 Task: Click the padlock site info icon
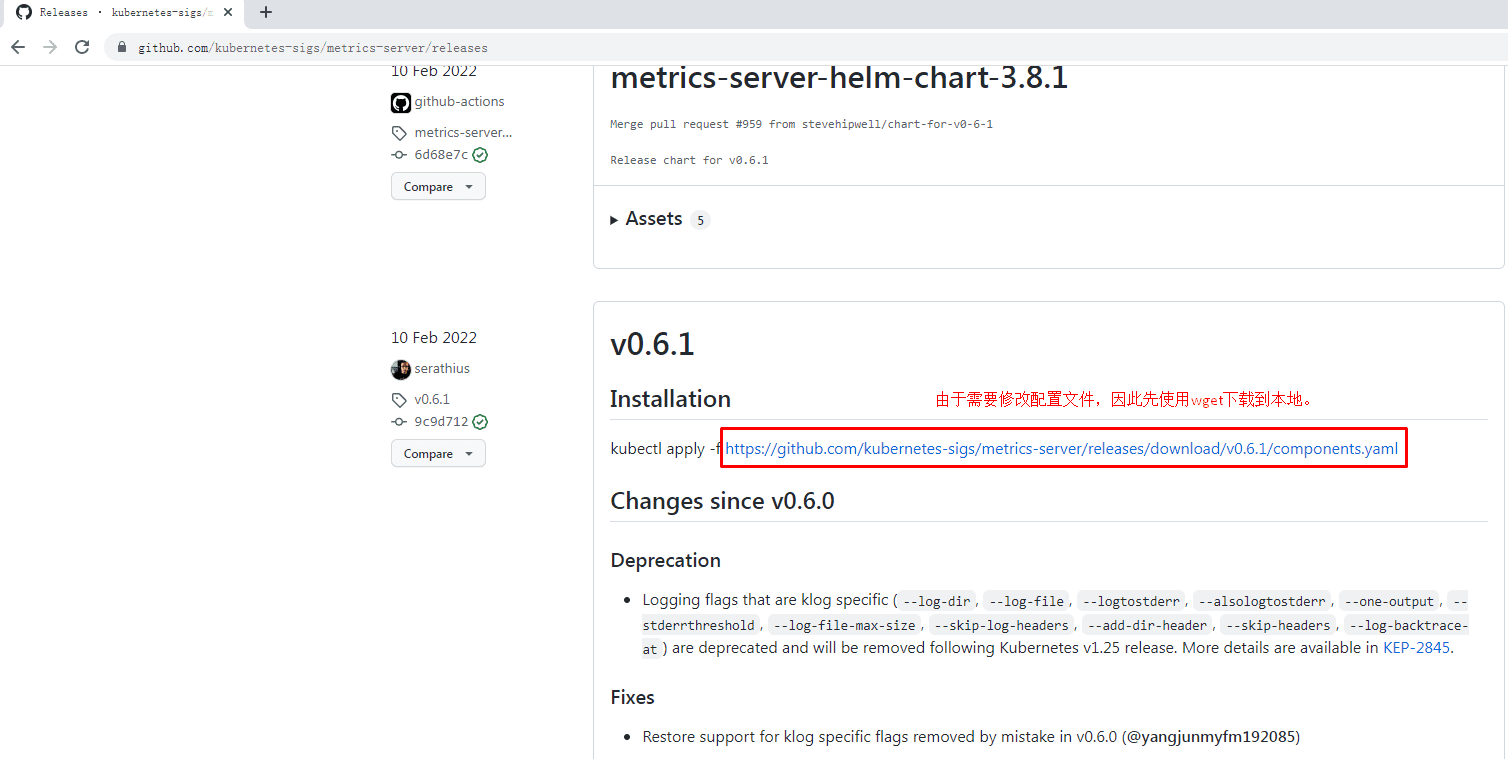[123, 47]
